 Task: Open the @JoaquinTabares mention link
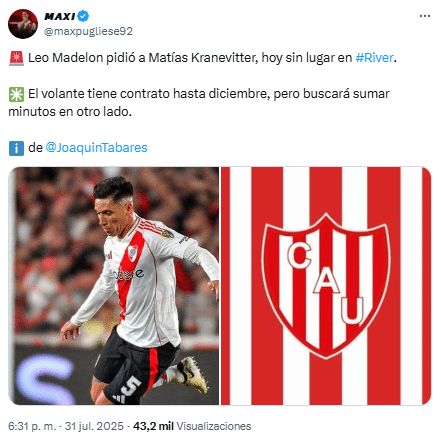coord(96,147)
